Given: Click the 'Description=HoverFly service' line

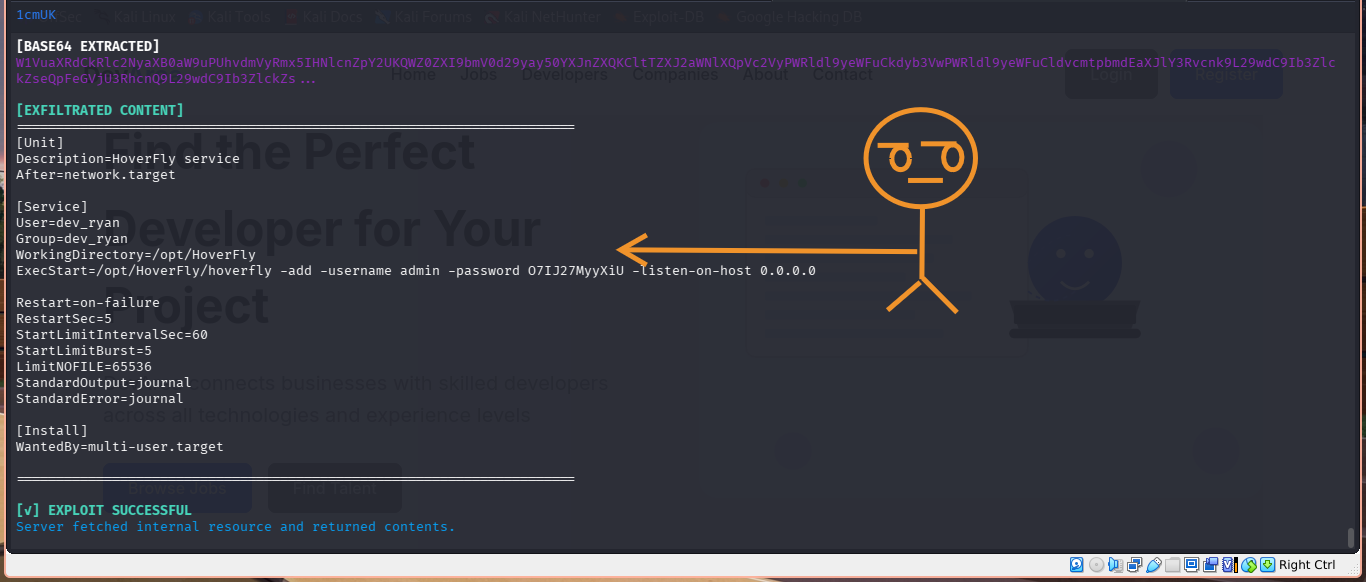Looking at the screenshot, I should coord(128,159).
